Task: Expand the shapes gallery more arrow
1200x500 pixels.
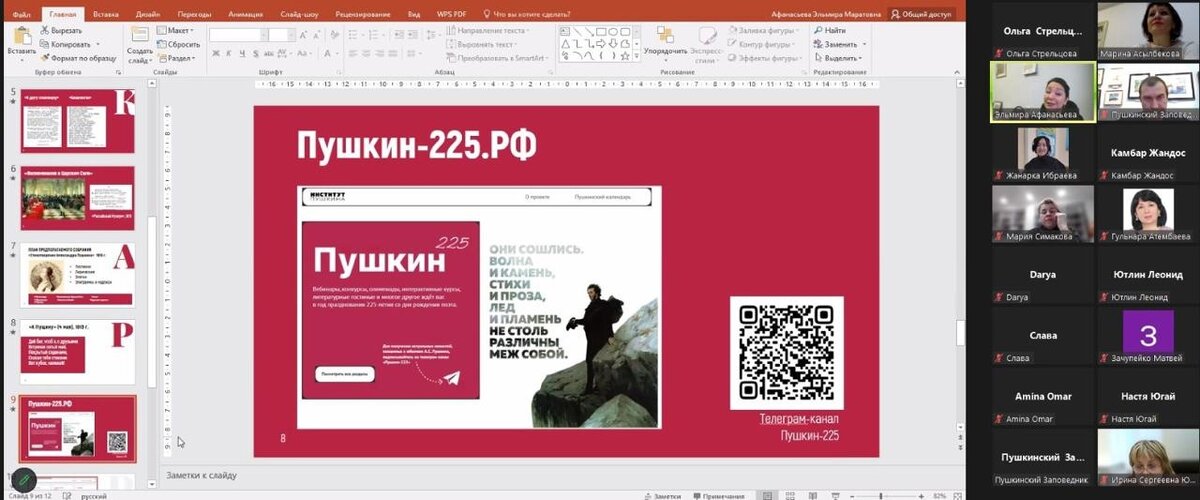Action: pos(637,56)
